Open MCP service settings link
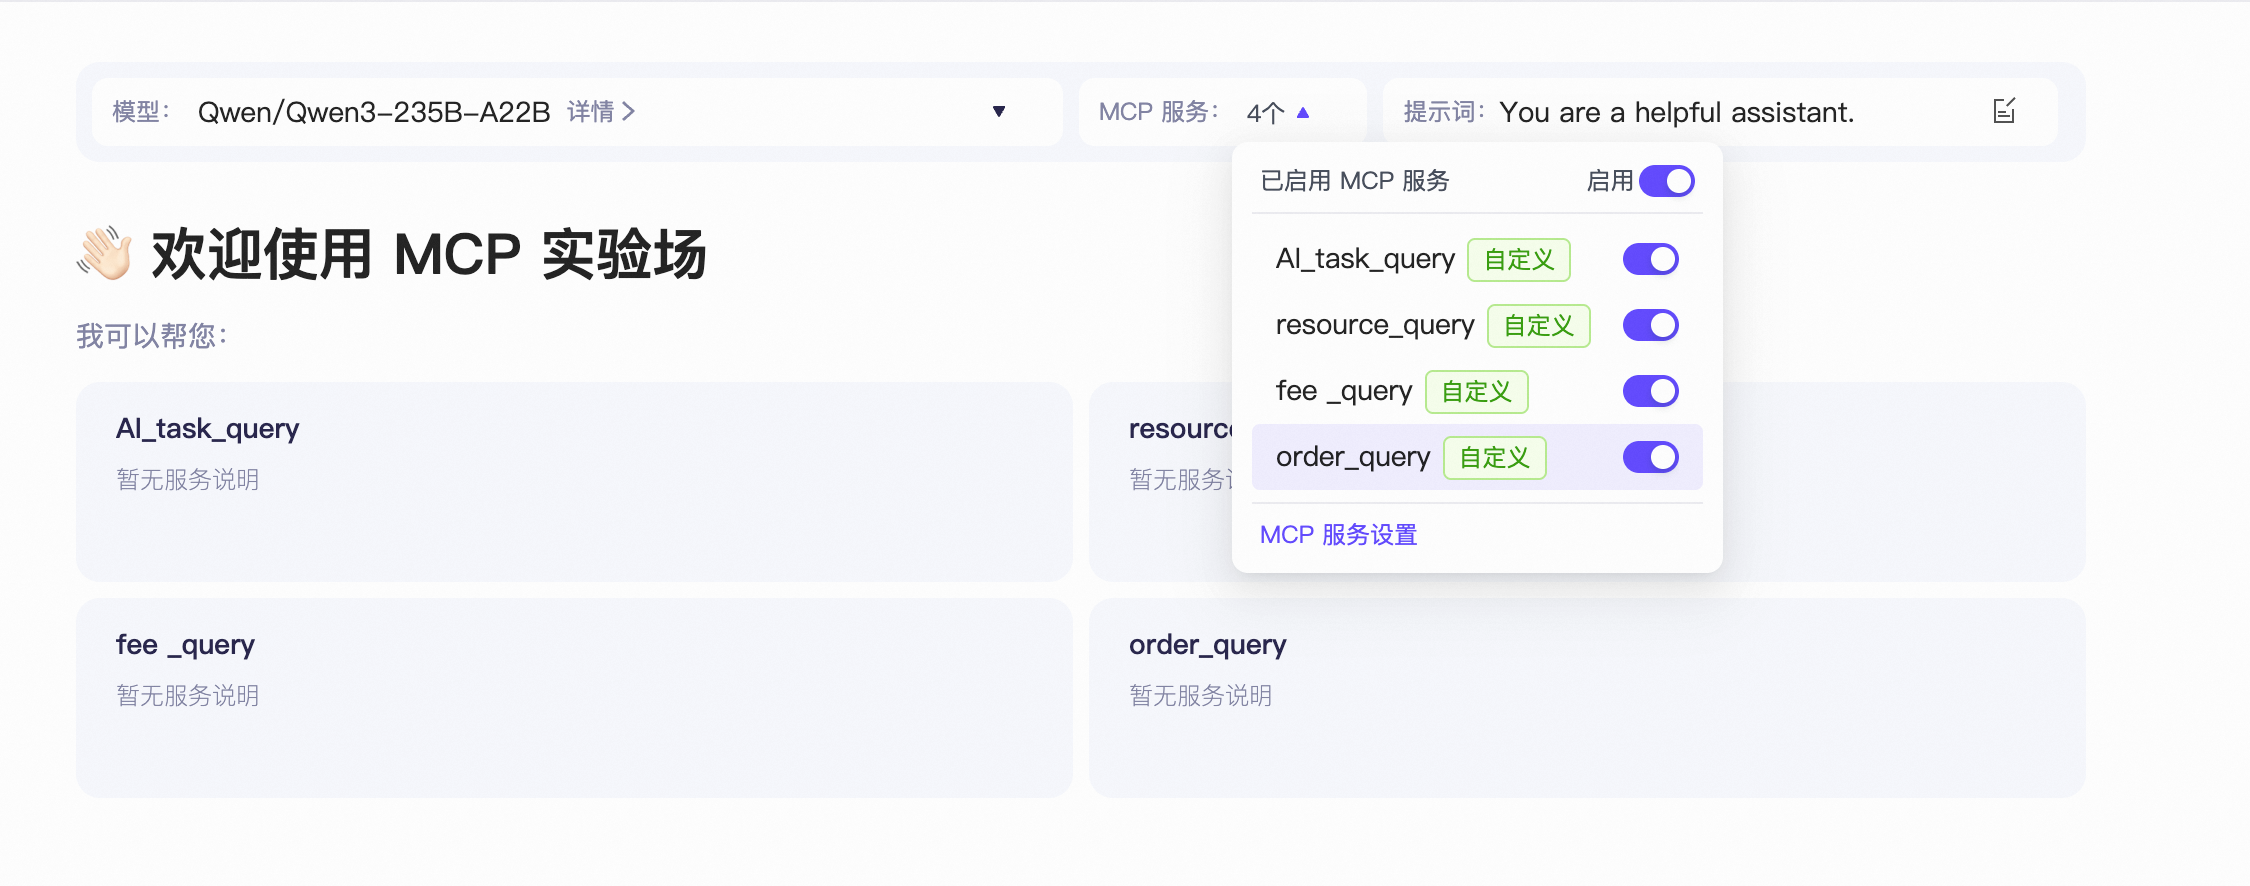Screen dimensions: 2250x886 click(1338, 535)
